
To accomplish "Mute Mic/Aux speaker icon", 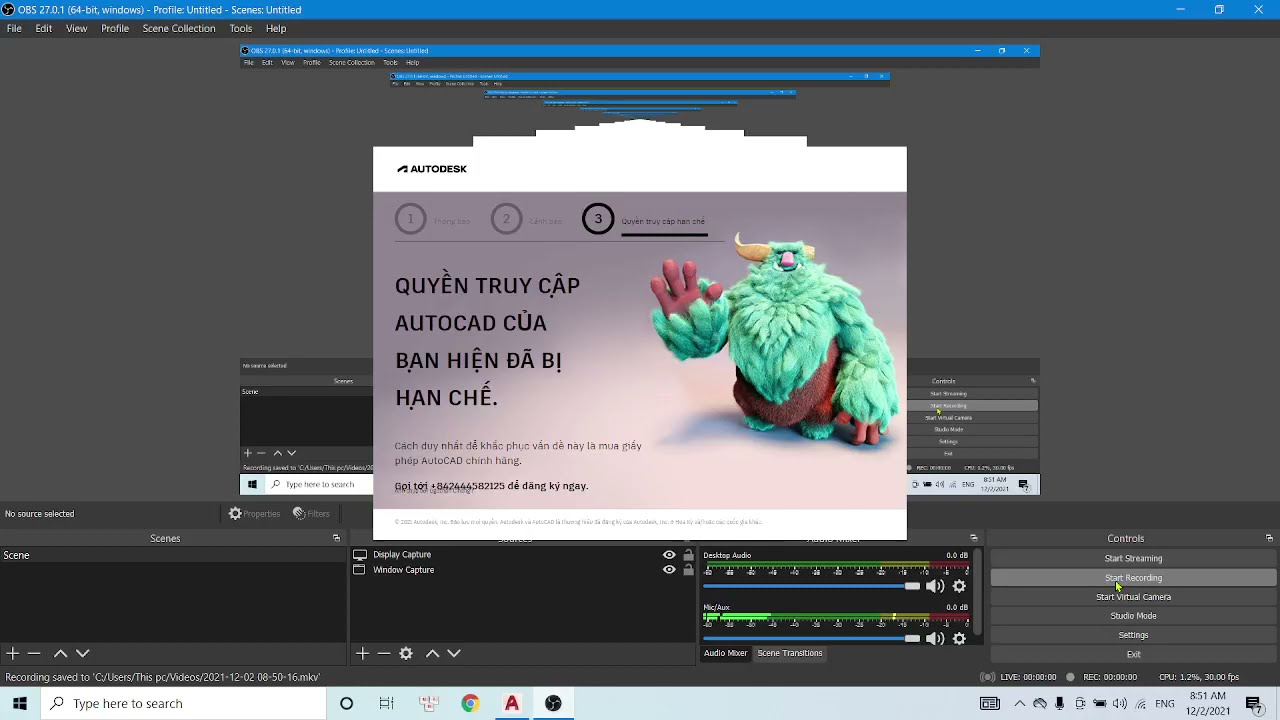I will pos(935,638).
